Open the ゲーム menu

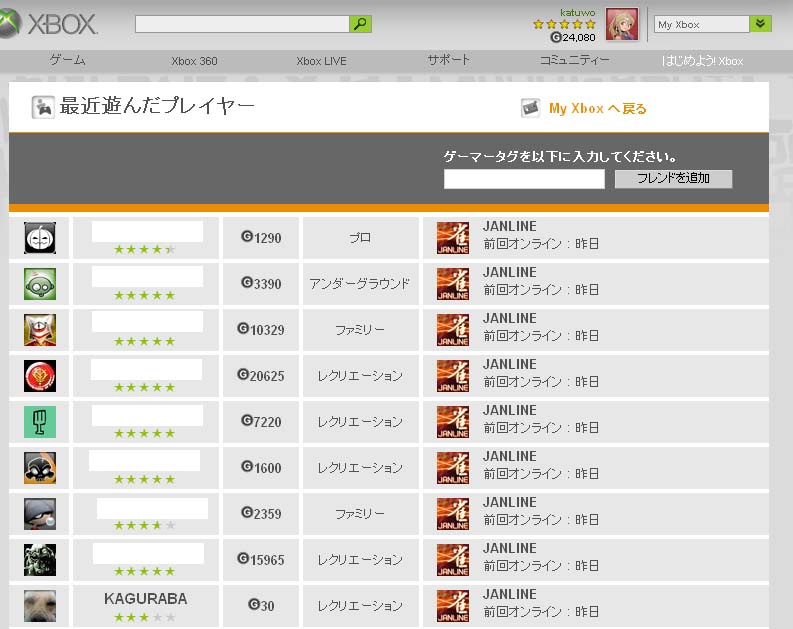coord(68,60)
